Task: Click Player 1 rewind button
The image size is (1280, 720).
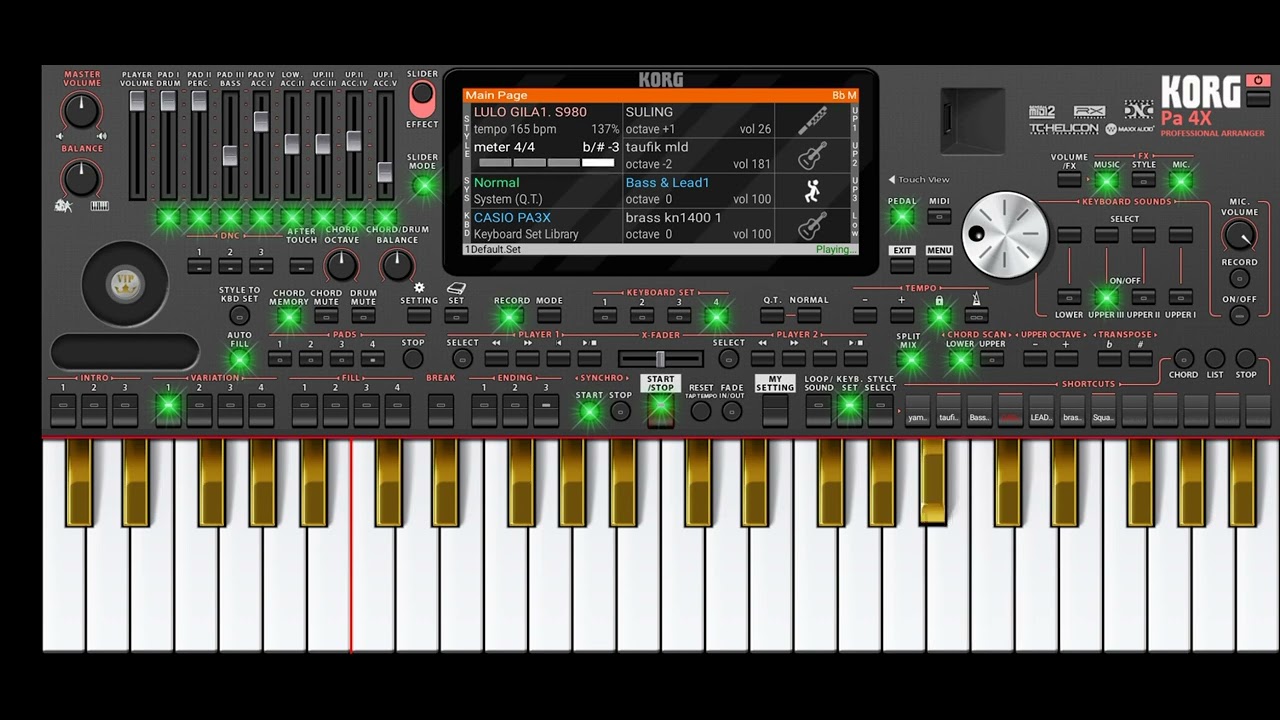Action: [497, 358]
